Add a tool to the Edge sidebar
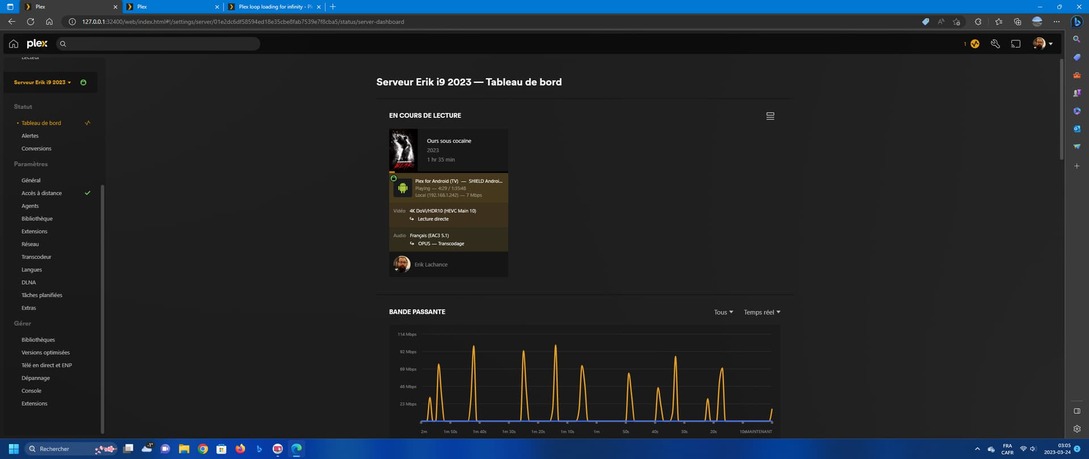Viewport: 1089px width, 459px height. (x=1076, y=166)
